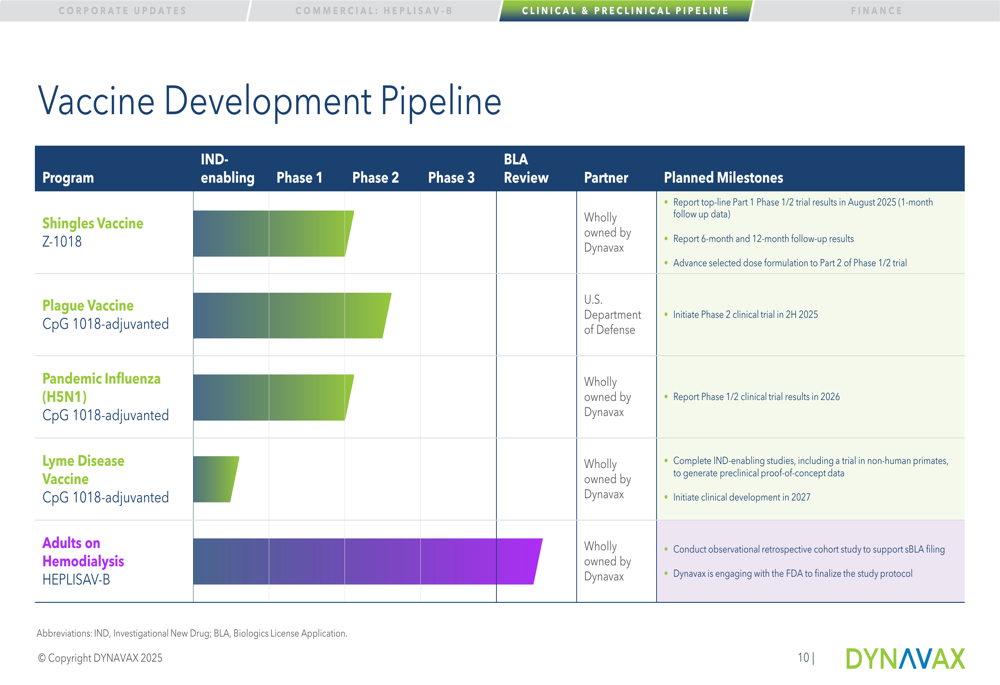The image size is (1000, 685).
Task: Click the Vaccine Development Pipeline title
Action: click(270, 101)
